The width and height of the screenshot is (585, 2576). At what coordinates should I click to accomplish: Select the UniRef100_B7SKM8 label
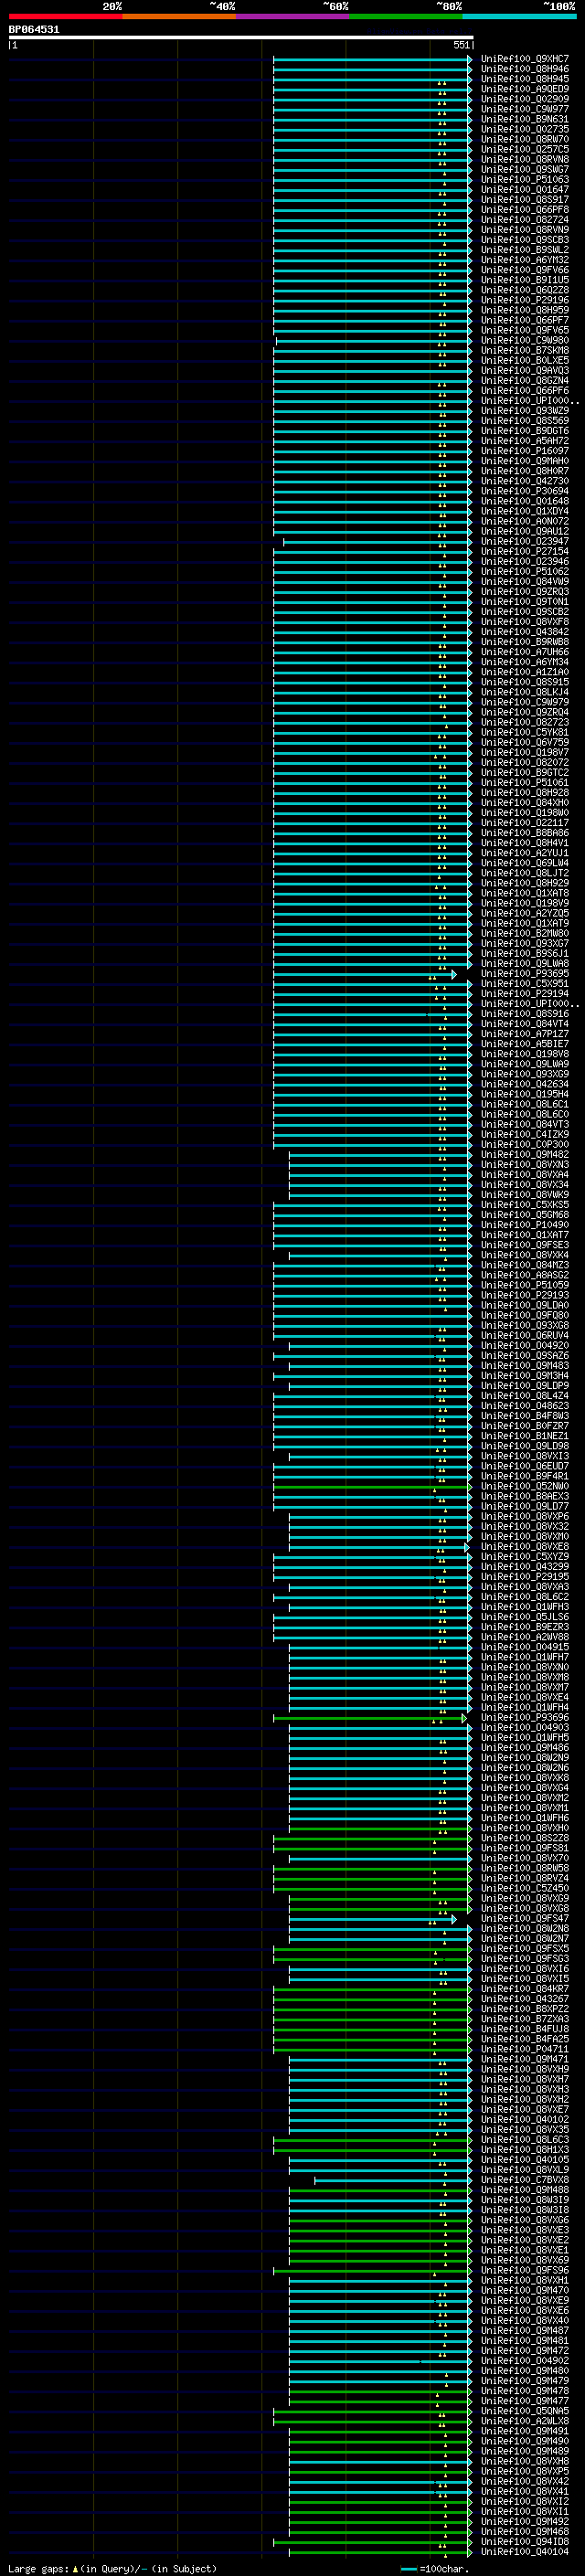pos(525,350)
